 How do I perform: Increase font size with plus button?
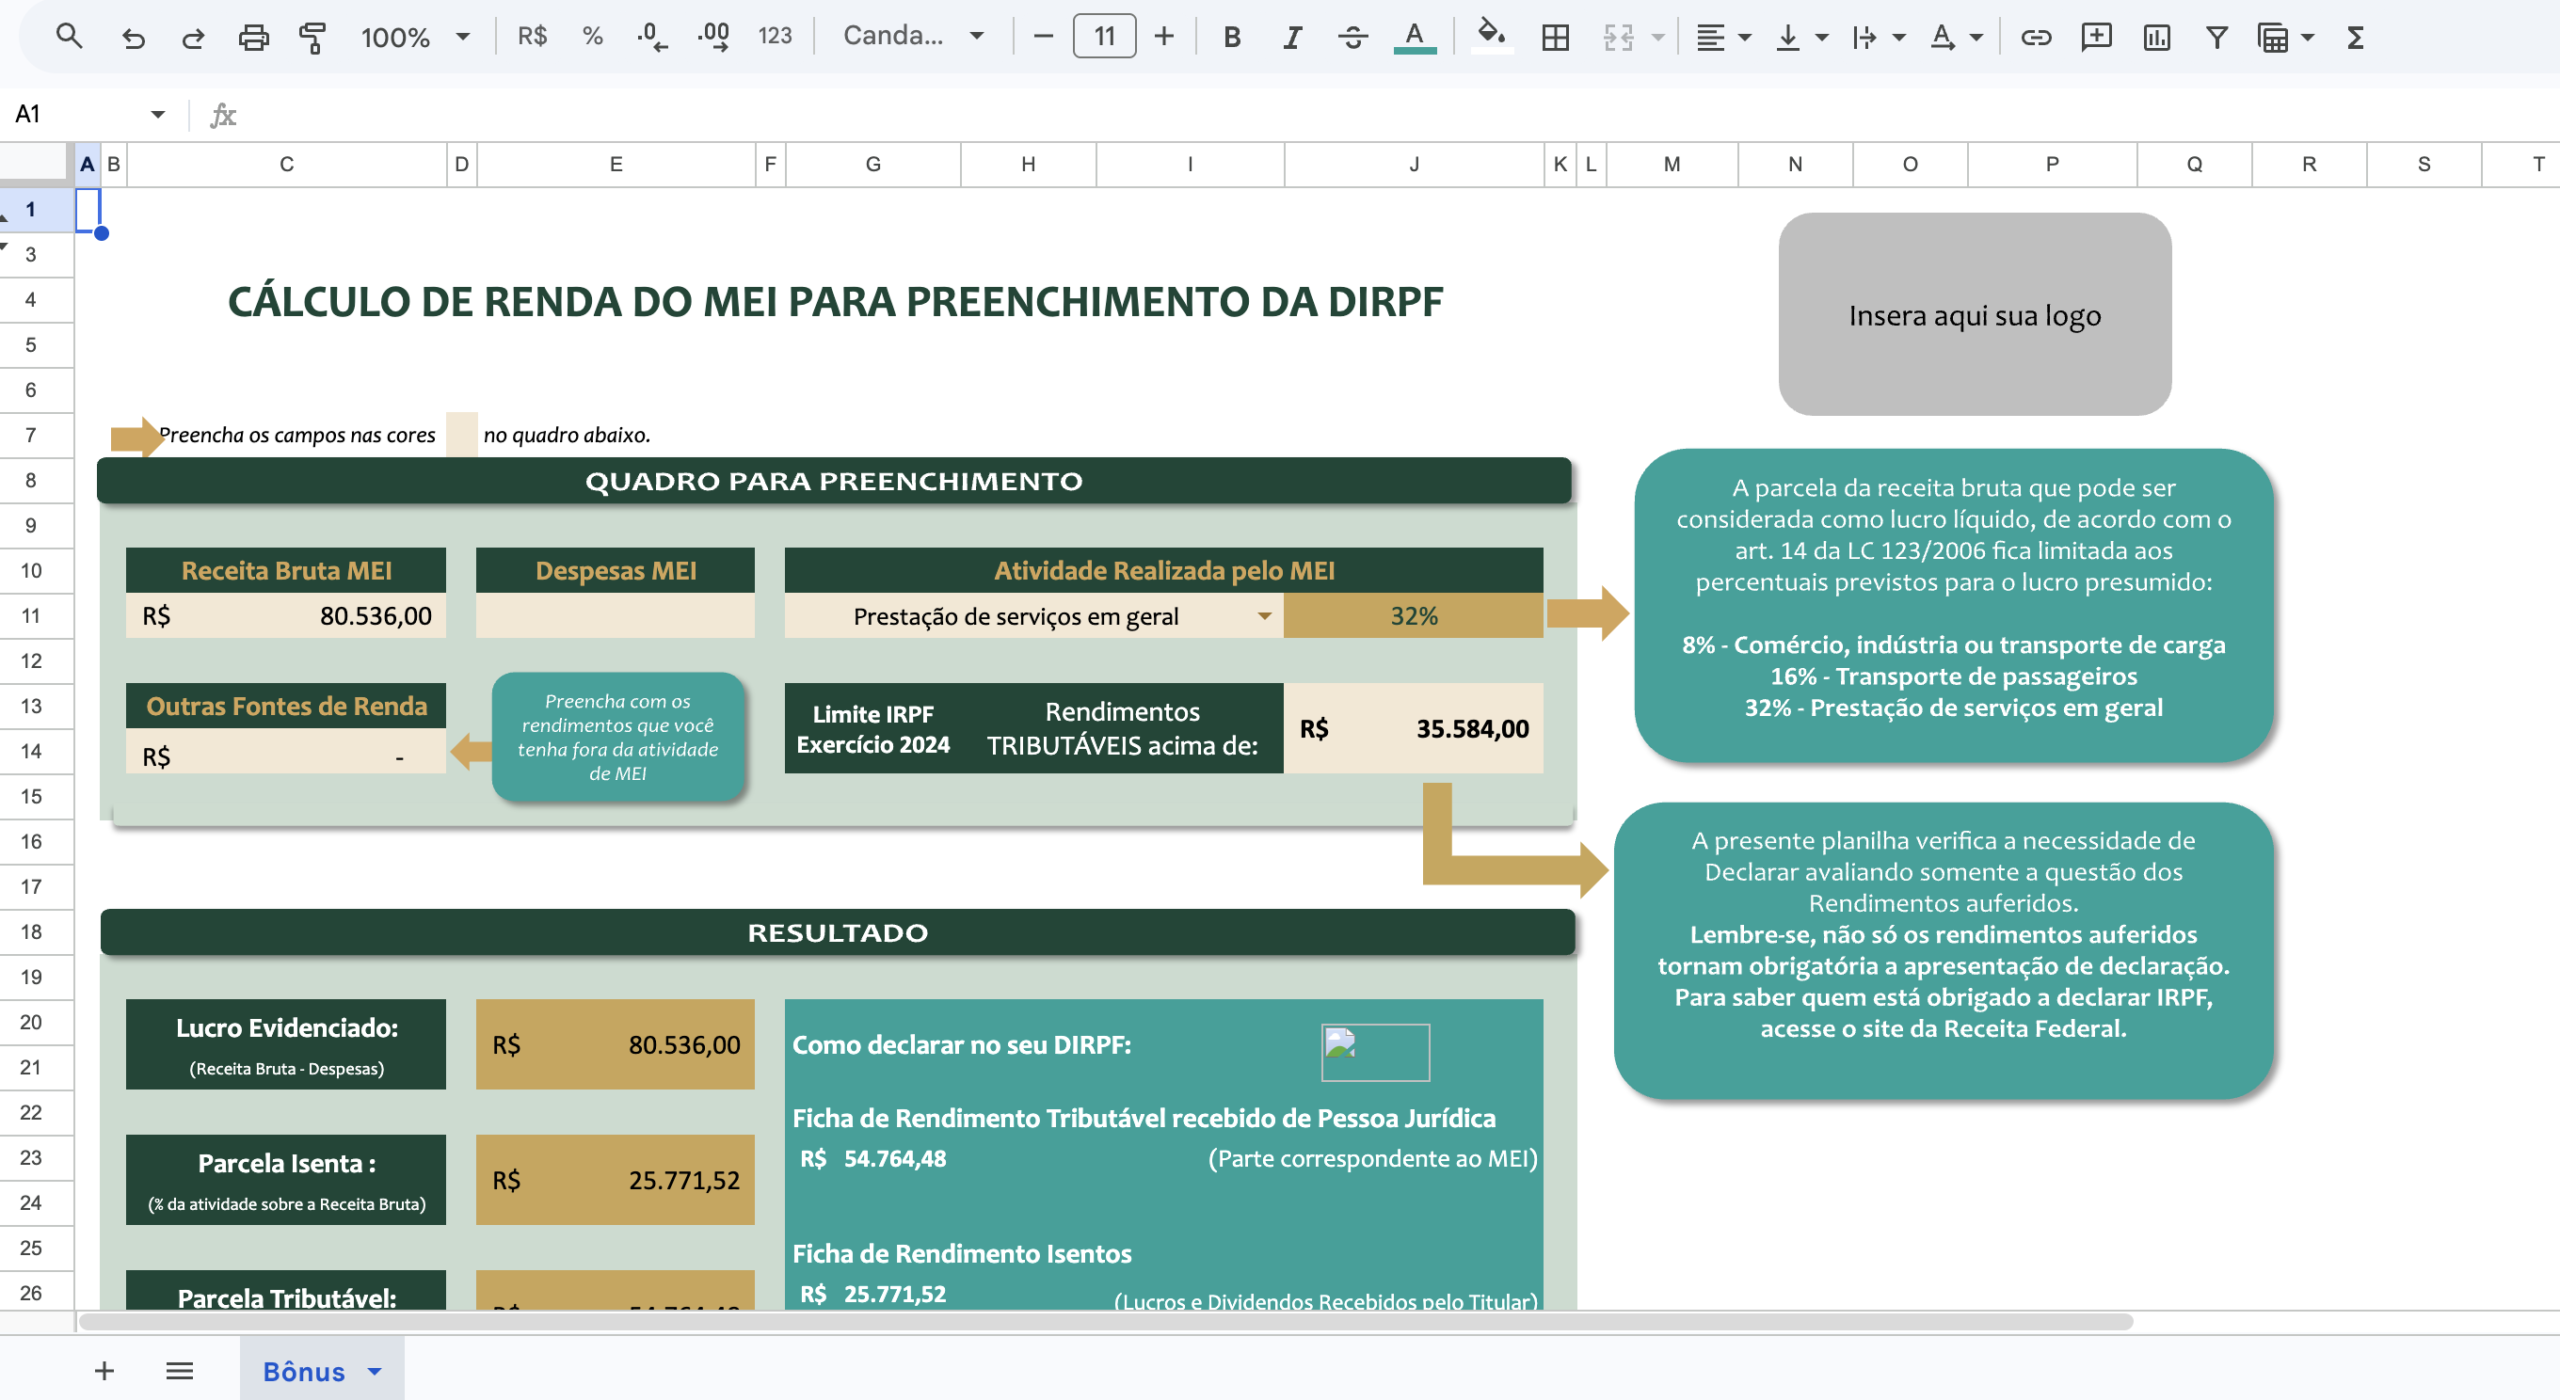[1164, 37]
